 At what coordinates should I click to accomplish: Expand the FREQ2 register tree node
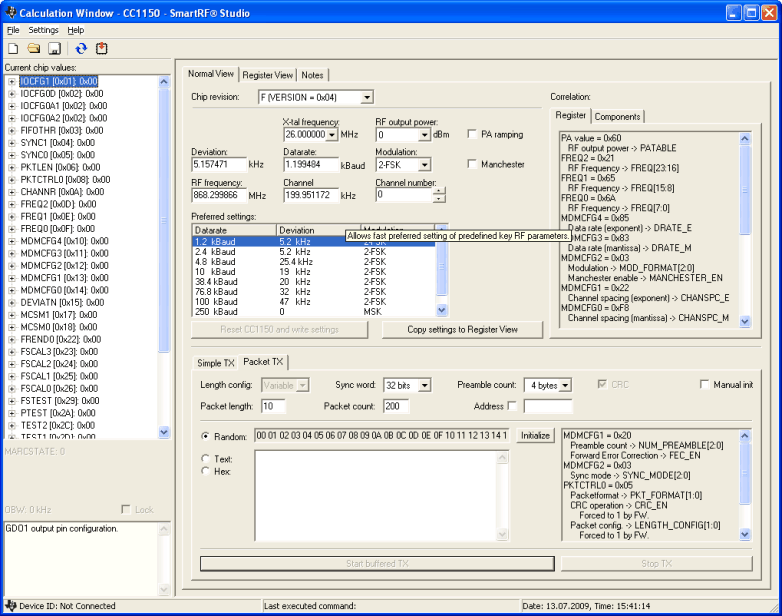pyautogui.click(x=11, y=205)
